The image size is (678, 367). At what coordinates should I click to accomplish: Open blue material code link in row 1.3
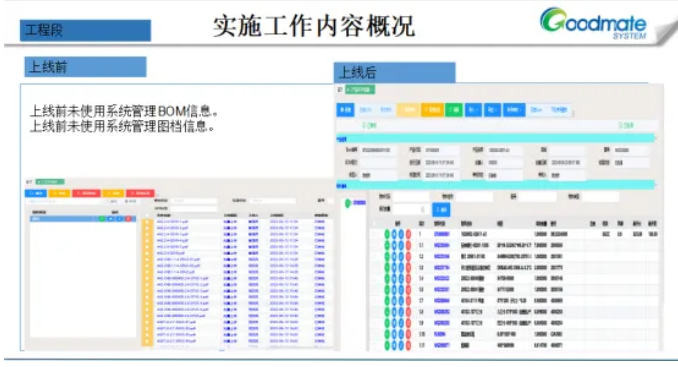[x=441, y=268]
